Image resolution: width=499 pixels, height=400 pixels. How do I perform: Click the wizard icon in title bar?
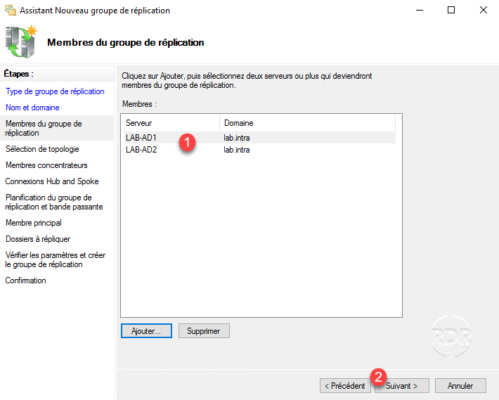coord(10,10)
